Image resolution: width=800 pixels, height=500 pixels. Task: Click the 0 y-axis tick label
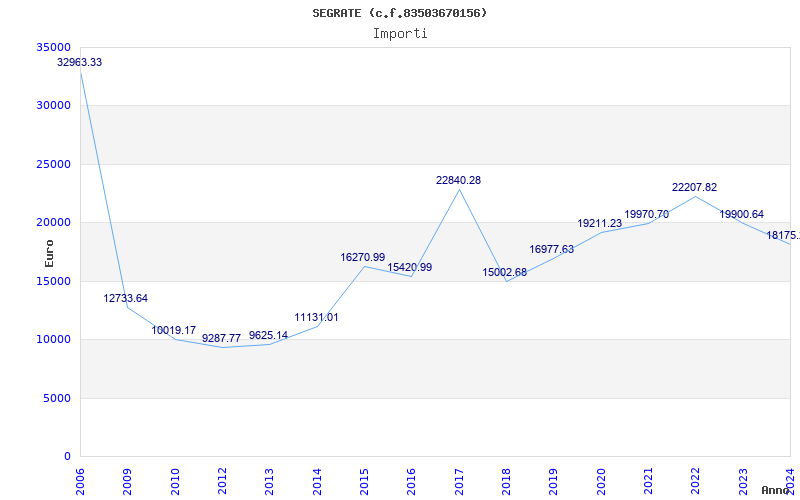[68, 457]
